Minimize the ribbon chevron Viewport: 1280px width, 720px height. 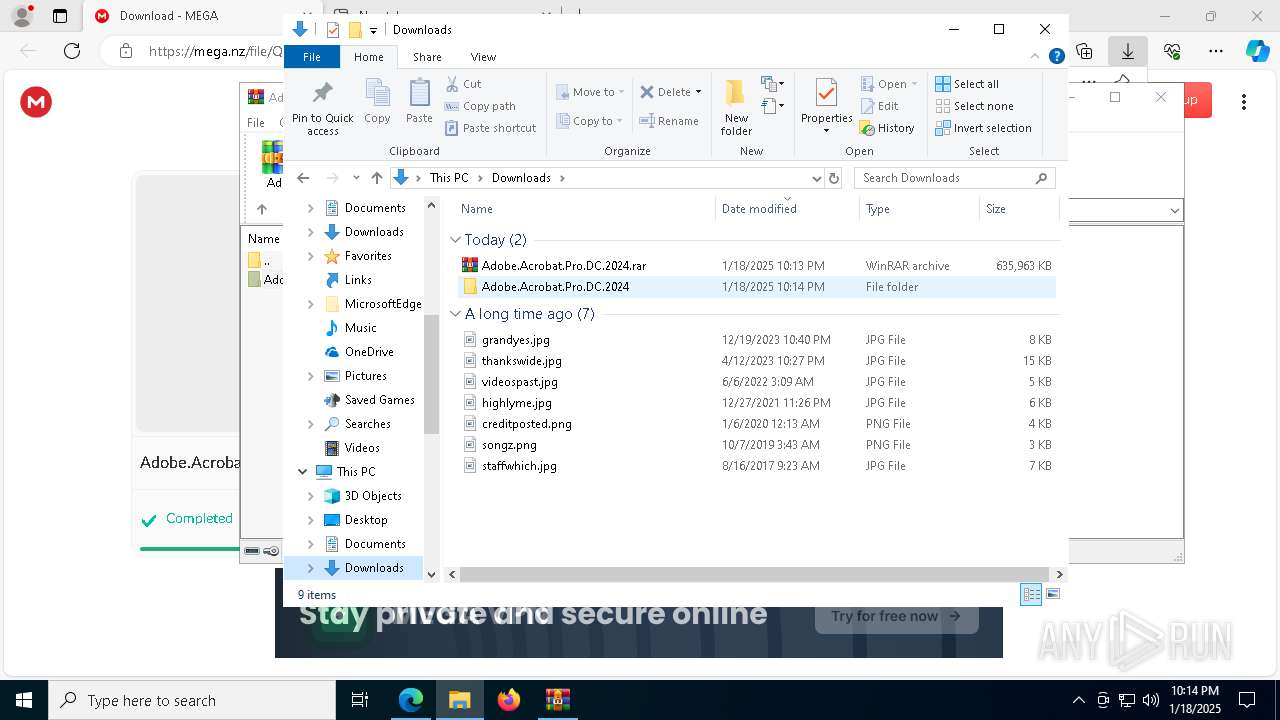1036,57
